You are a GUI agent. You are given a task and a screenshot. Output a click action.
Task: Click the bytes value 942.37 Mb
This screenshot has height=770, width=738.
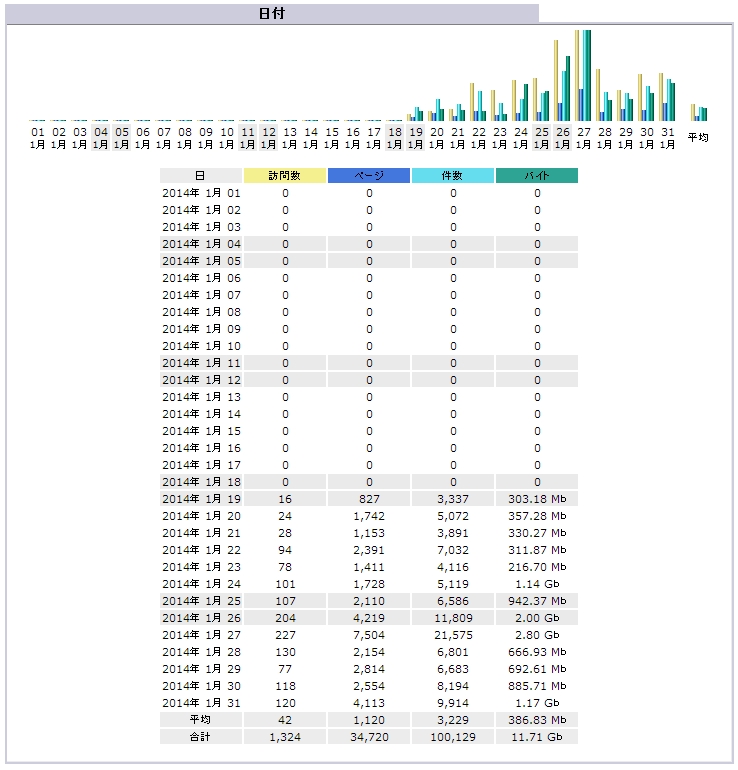tap(537, 601)
